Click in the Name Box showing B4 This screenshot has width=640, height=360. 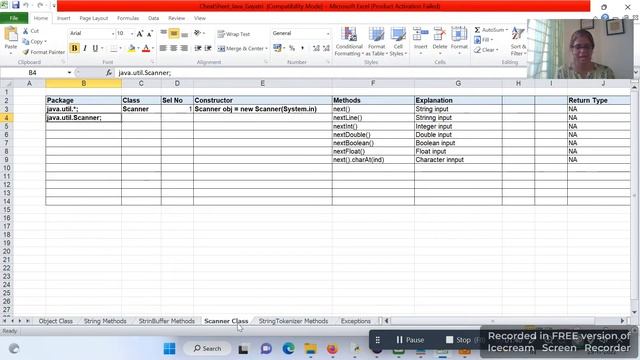[x=33, y=73]
